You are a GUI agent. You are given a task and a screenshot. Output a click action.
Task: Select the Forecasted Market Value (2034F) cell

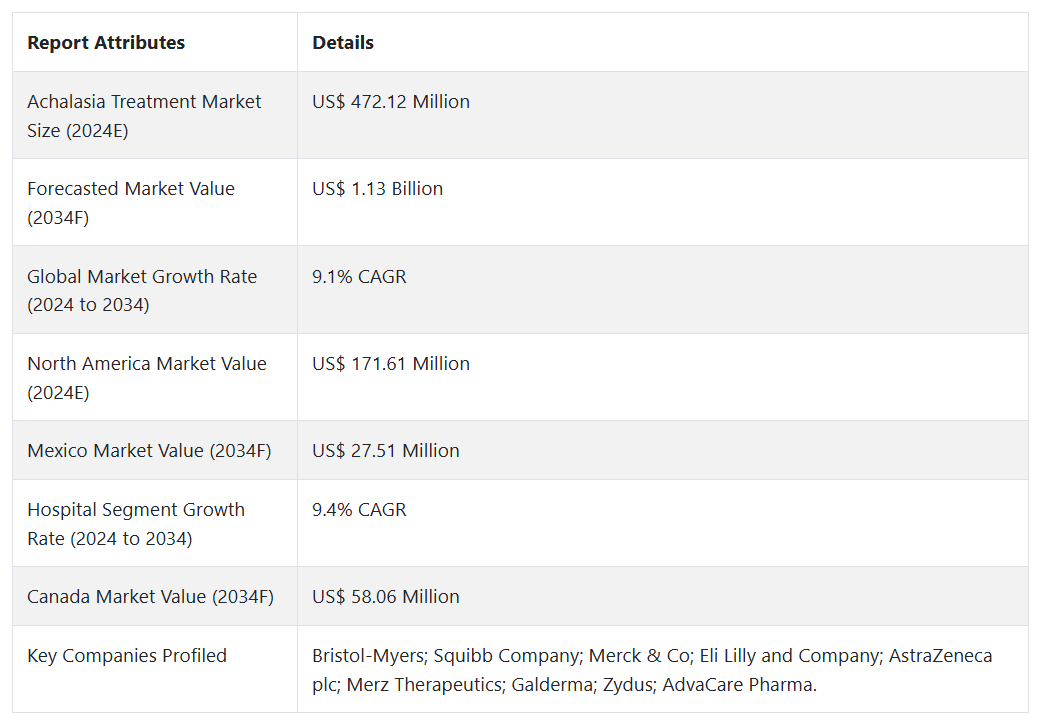click(131, 203)
